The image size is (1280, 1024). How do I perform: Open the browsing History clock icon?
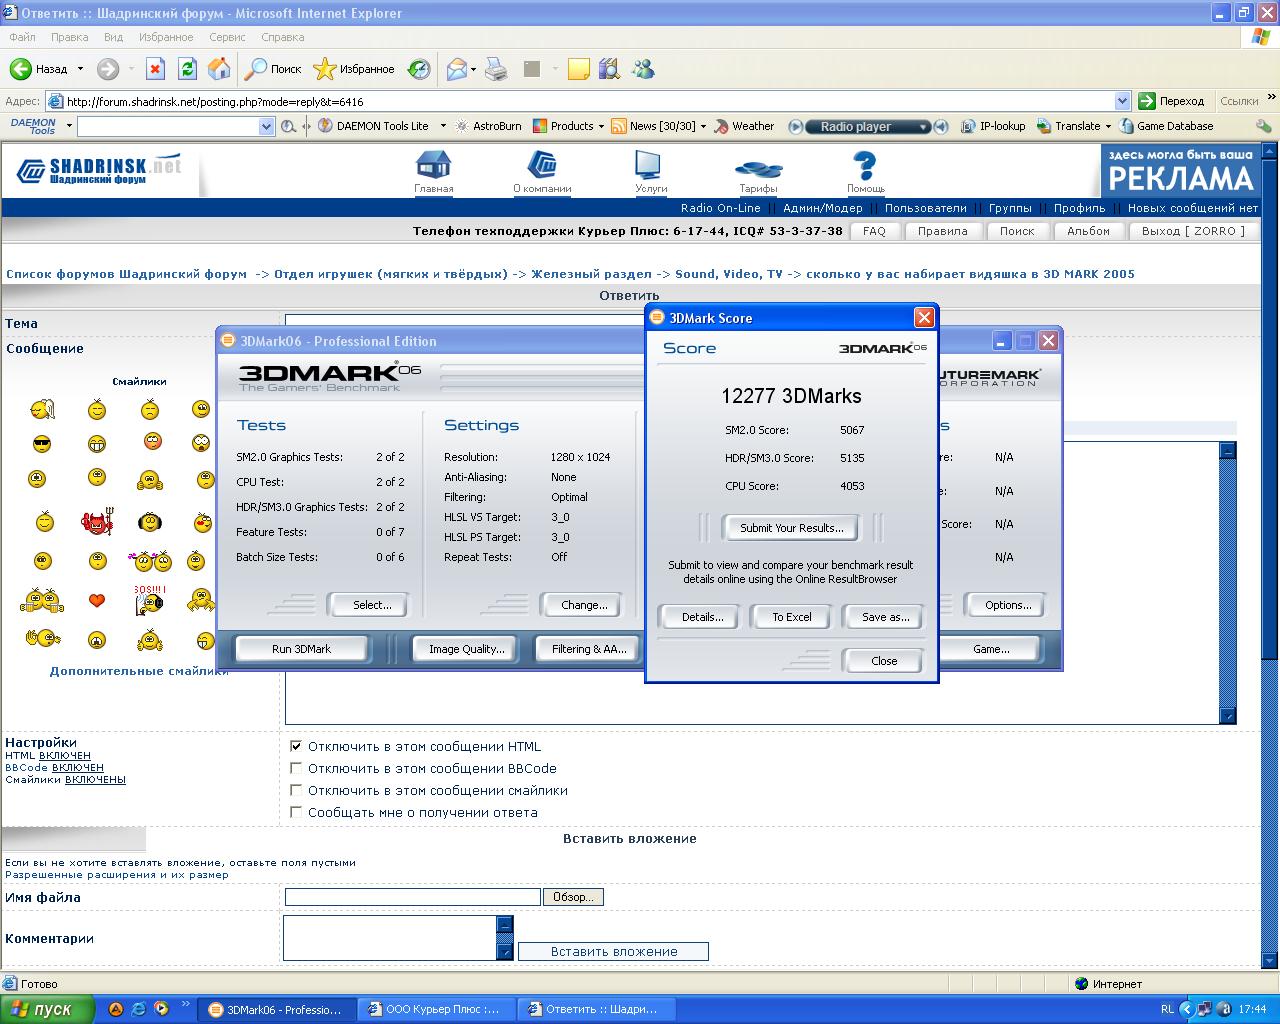(x=420, y=69)
